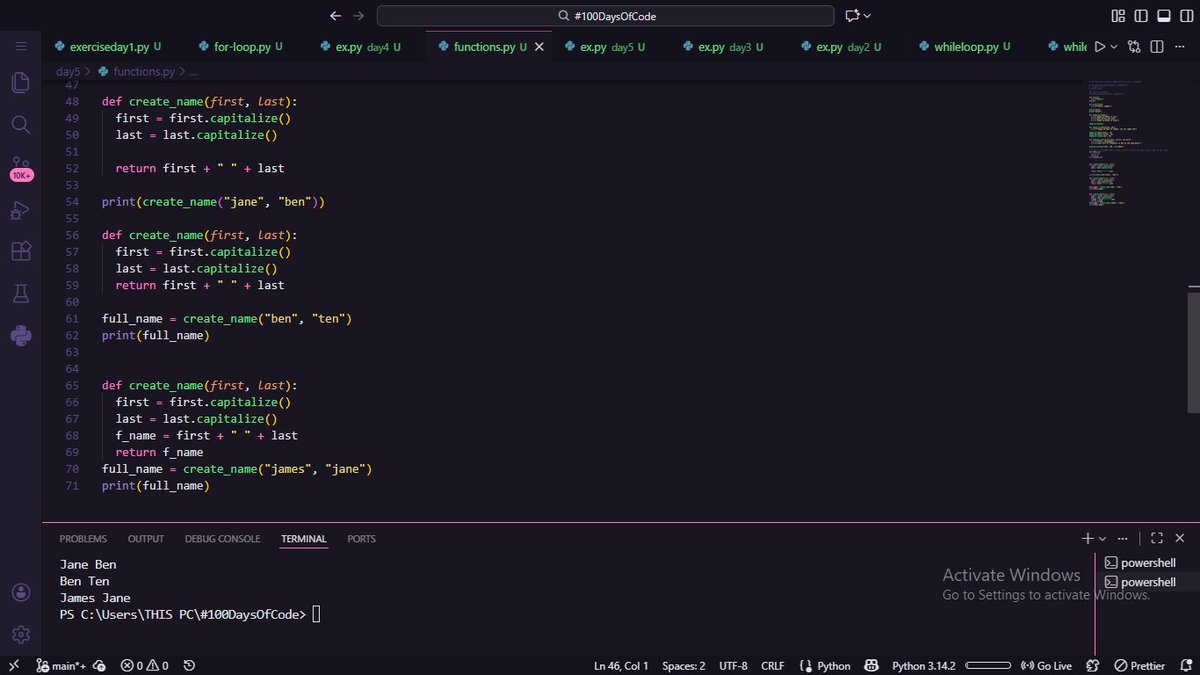Image resolution: width=1200 pixels, height=675 pixels.
Task: Open the Explorer view in activity bar
Action: (20, 82)
